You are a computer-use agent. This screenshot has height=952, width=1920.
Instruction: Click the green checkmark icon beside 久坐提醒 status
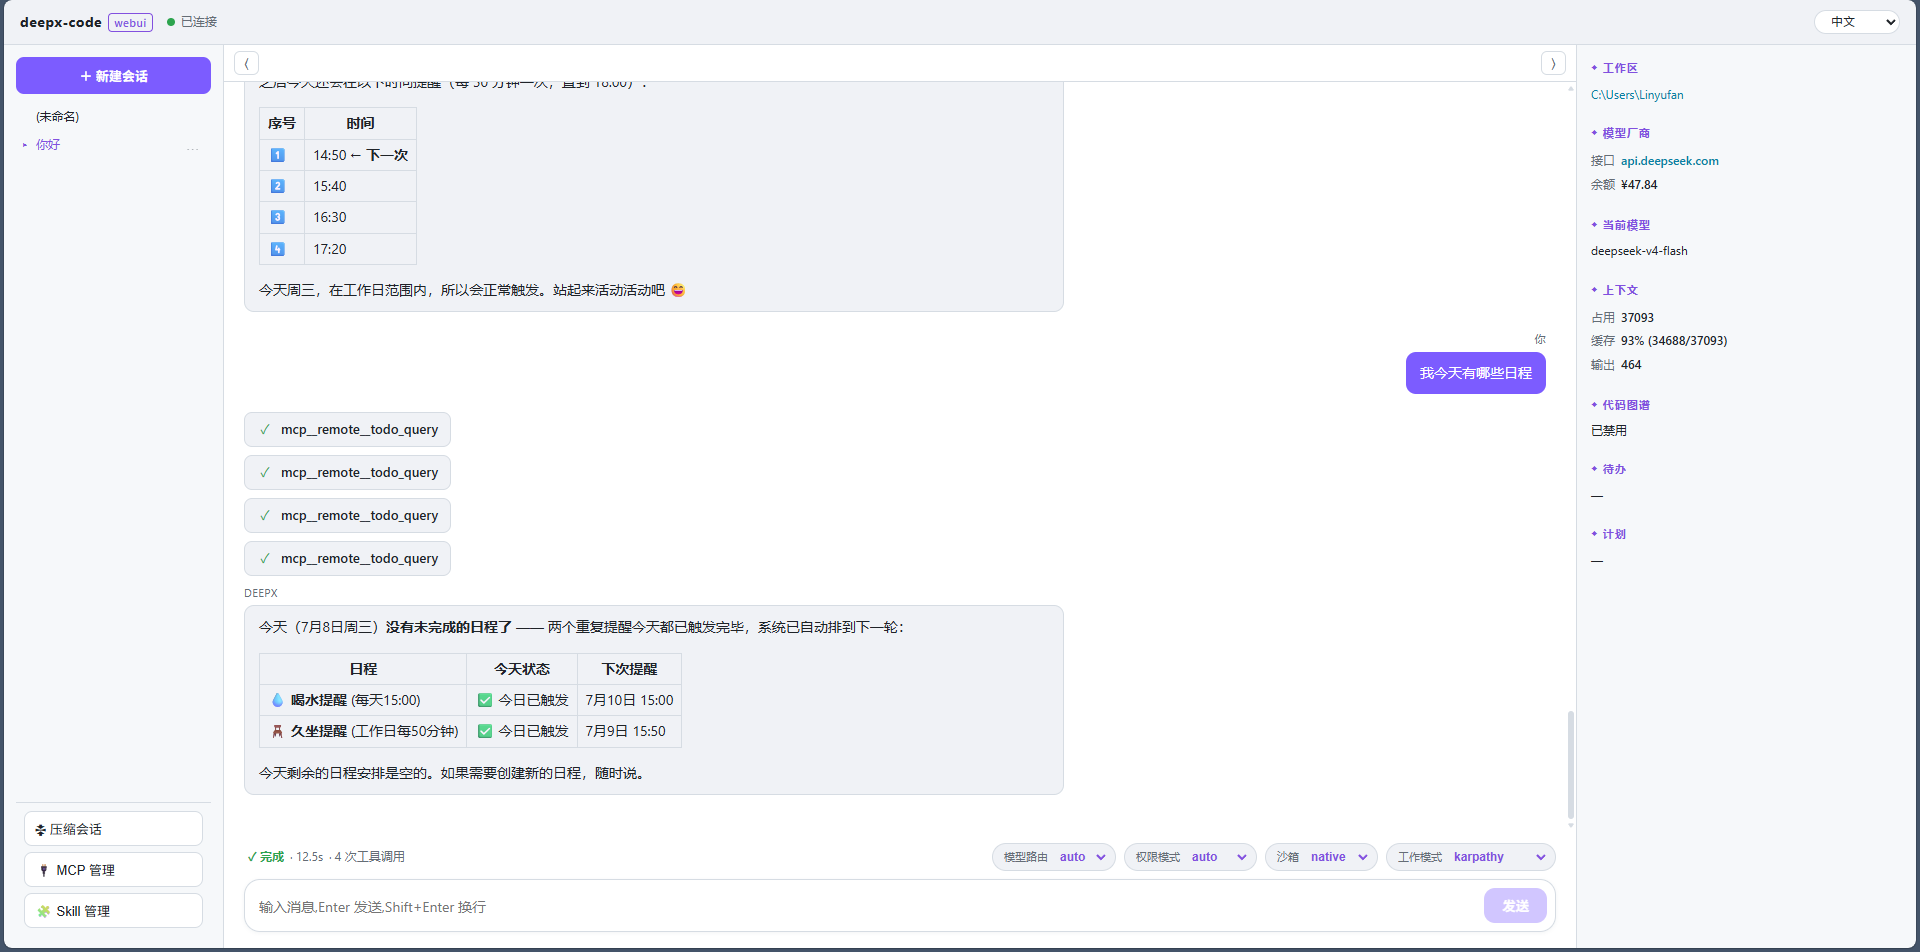[485, 732]
